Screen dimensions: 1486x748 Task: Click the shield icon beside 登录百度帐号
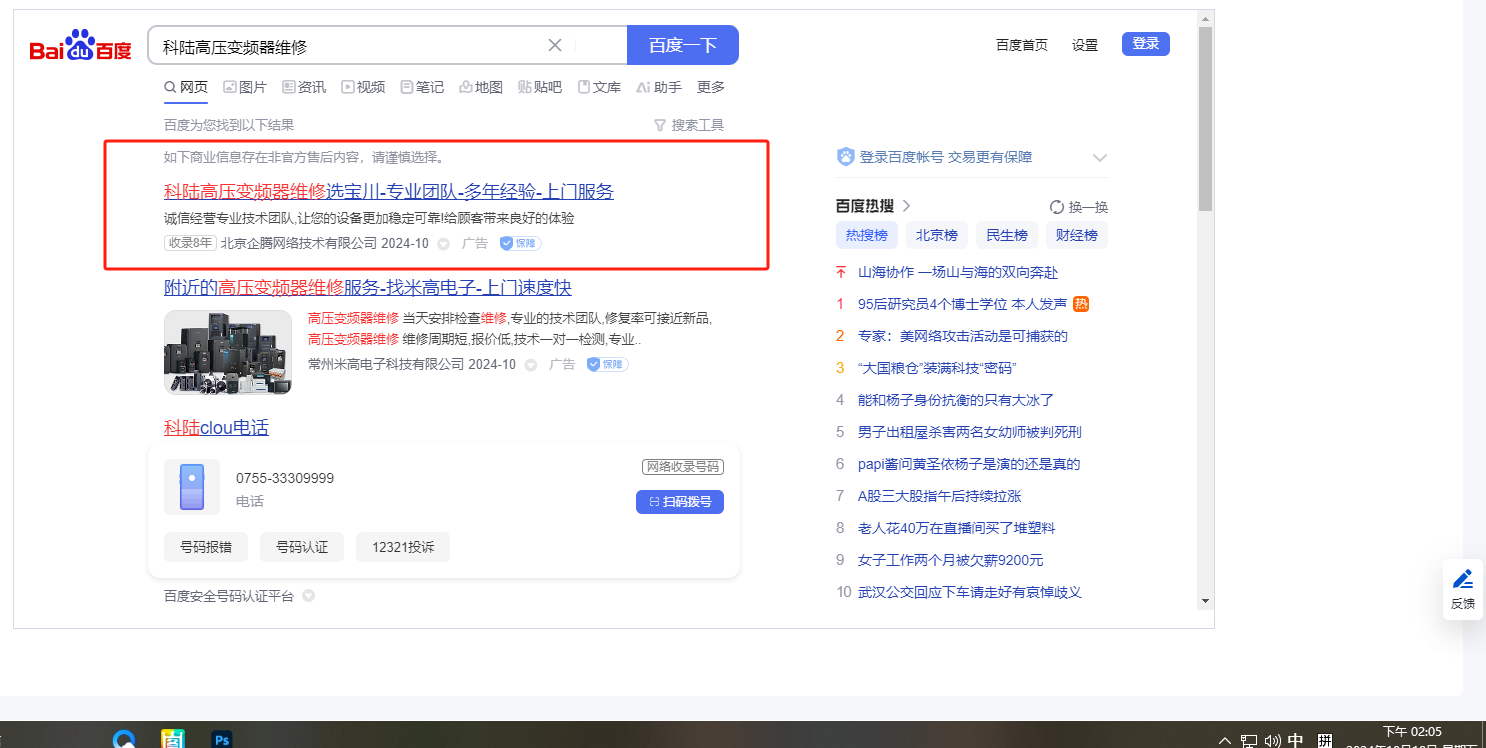(845, 157)
